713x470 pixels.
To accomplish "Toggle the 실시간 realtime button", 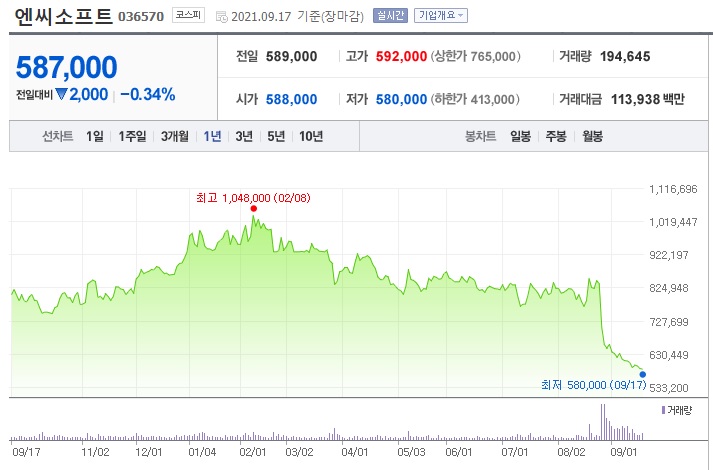I will (x=390, y=15).
